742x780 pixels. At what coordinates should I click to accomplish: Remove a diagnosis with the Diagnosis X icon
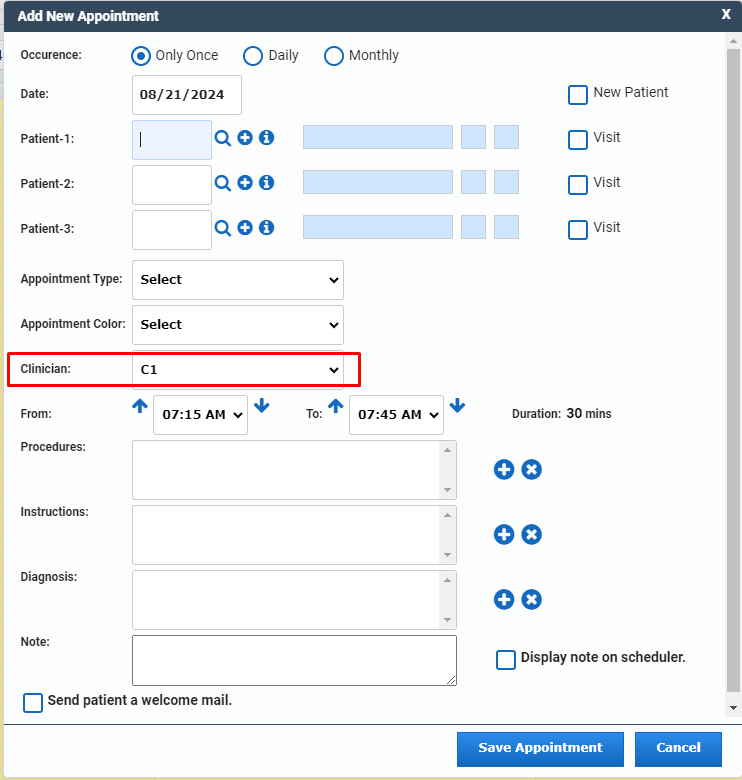click(x=532, y=599)
